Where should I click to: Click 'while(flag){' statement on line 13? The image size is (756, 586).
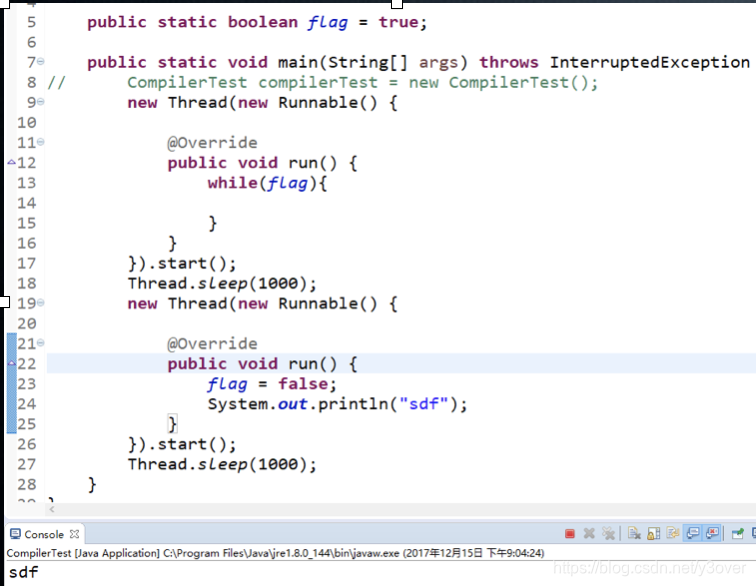268,183
